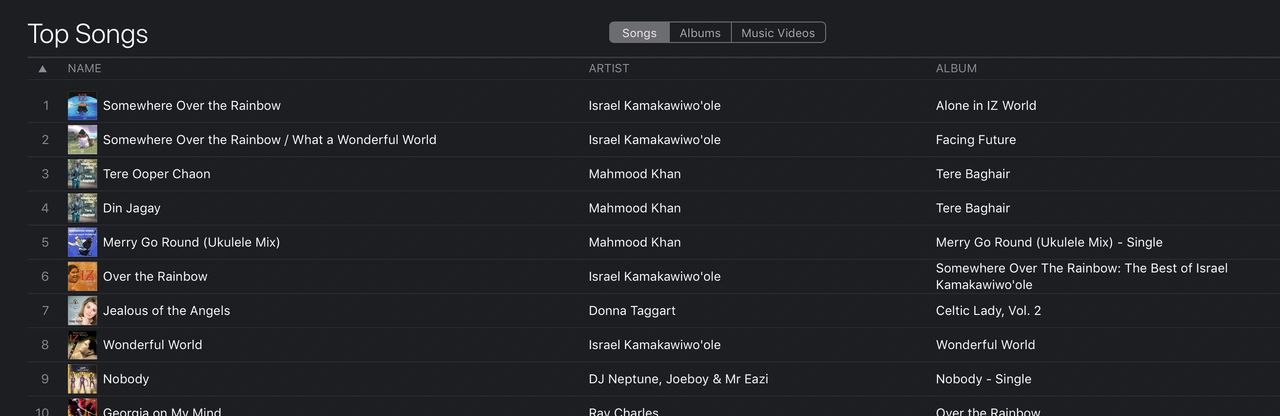Click Nobody single cover thumbnail
Screen dimensions: 1280x416
tap(82, 379)
